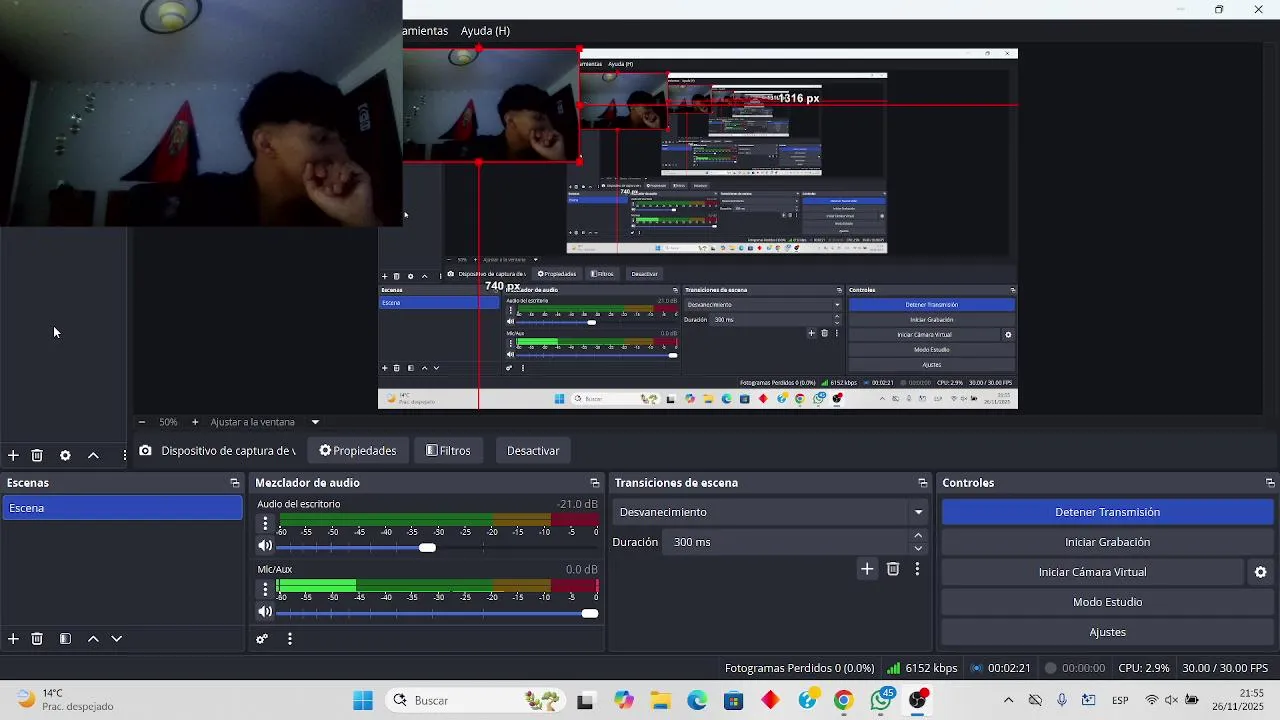1280x720 pixels.
Task: Zoom in the preview with plus icon
Action: coord(195,422)
